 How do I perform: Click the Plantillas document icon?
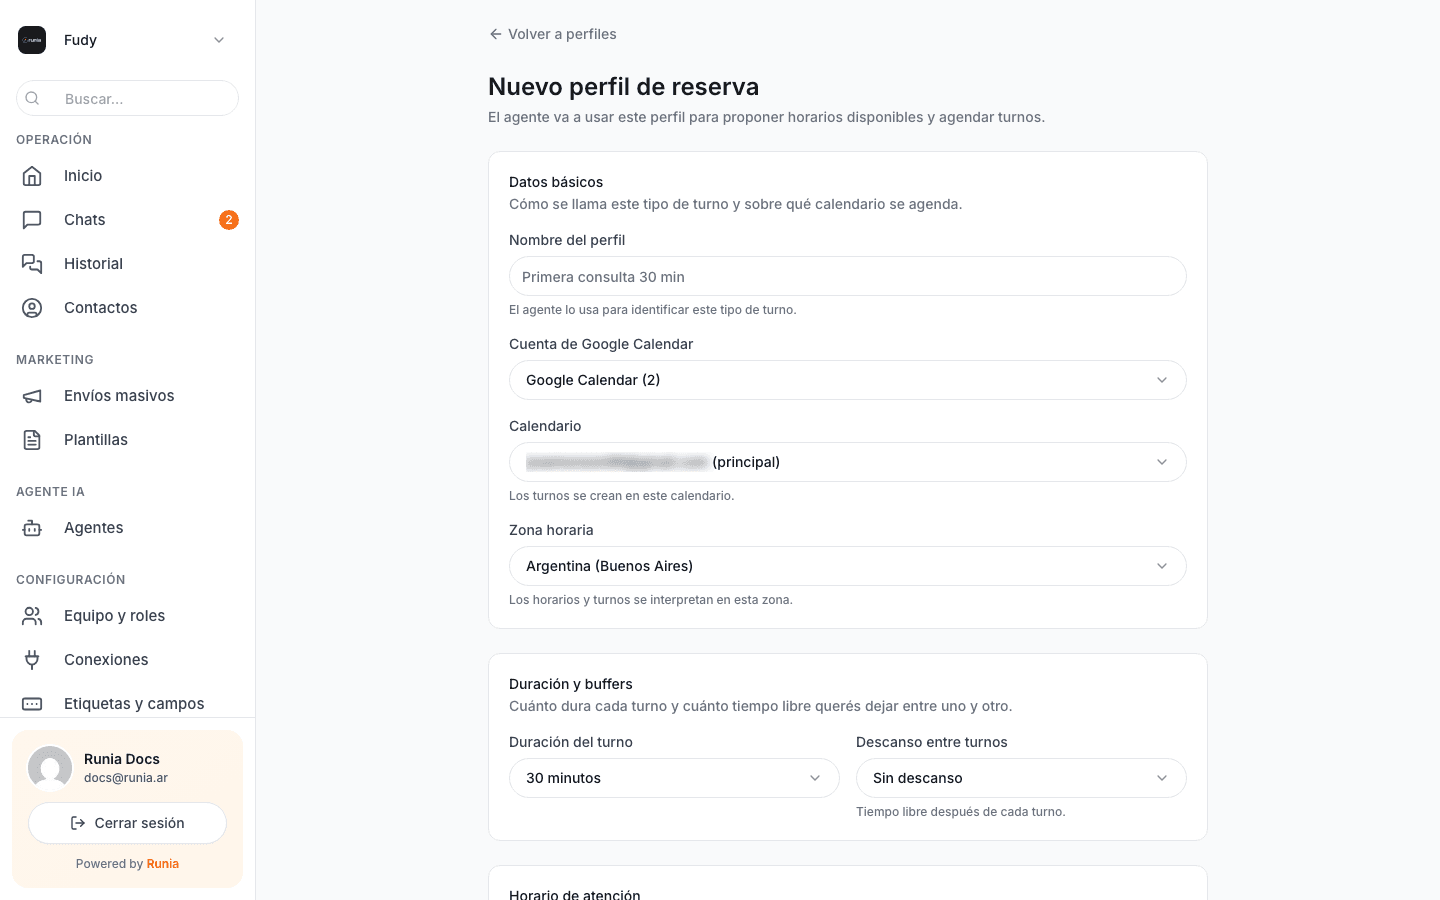[32, 440]
